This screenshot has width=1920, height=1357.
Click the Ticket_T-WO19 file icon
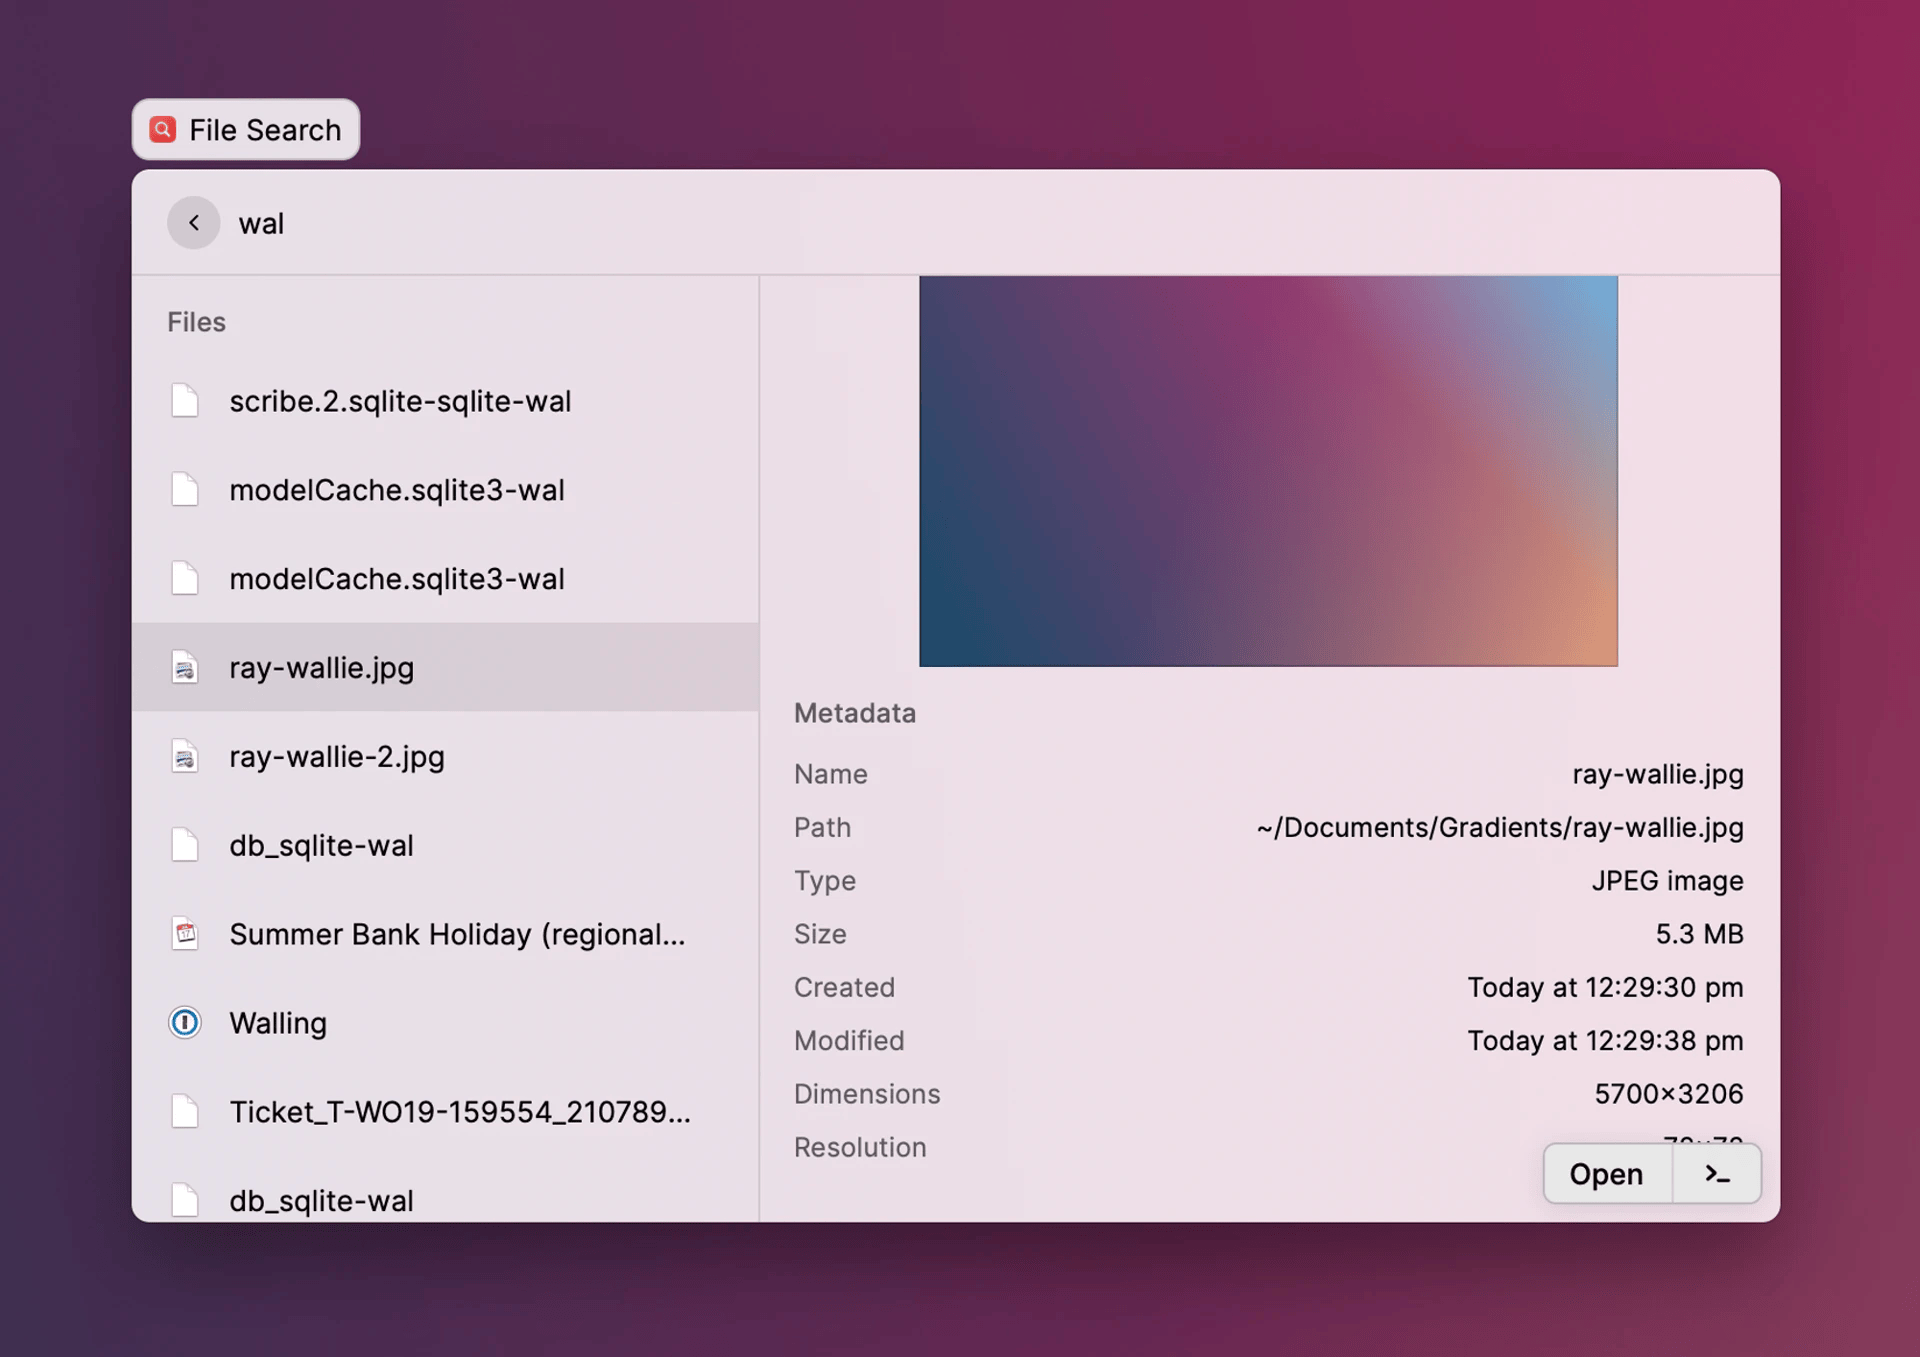tap(185, 1112)
